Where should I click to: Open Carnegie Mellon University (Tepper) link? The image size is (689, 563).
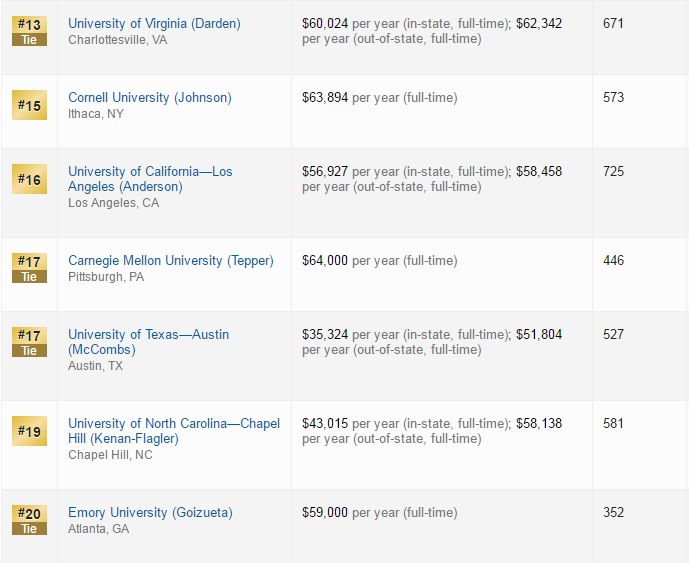(x=171, y=261)
